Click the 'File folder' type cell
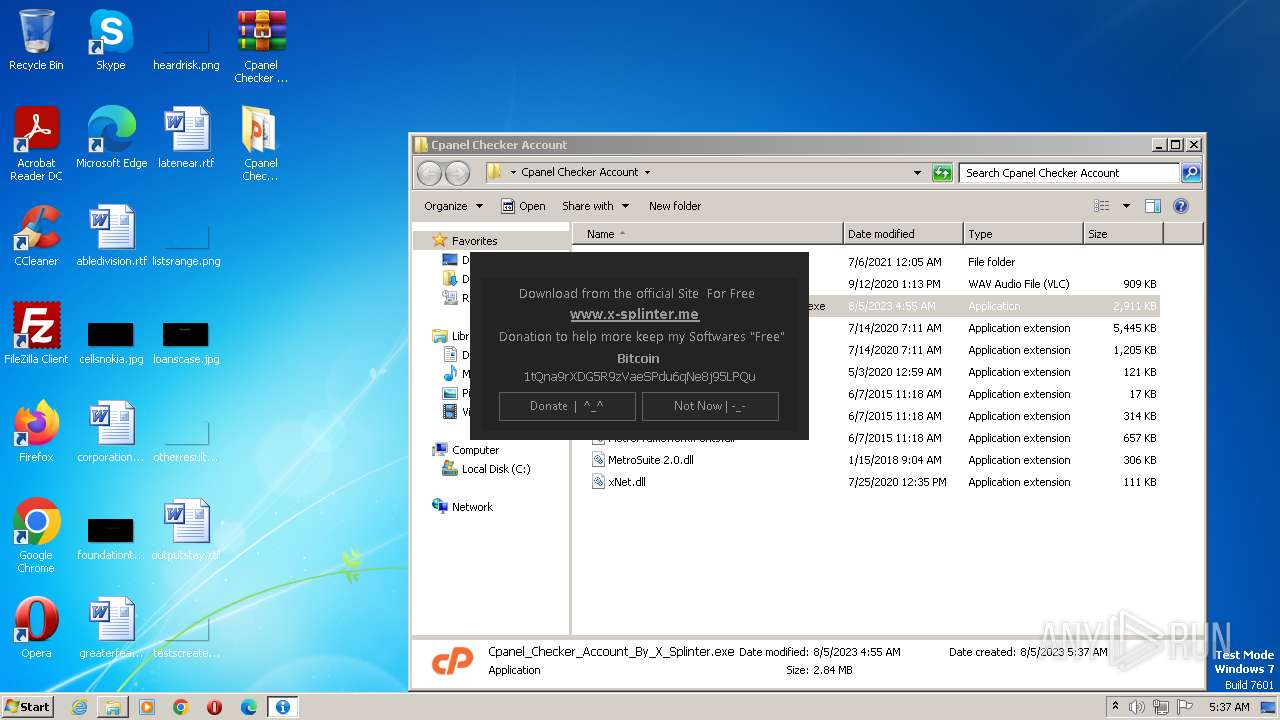The image size is (1280, 720). [x=991, y=262]
